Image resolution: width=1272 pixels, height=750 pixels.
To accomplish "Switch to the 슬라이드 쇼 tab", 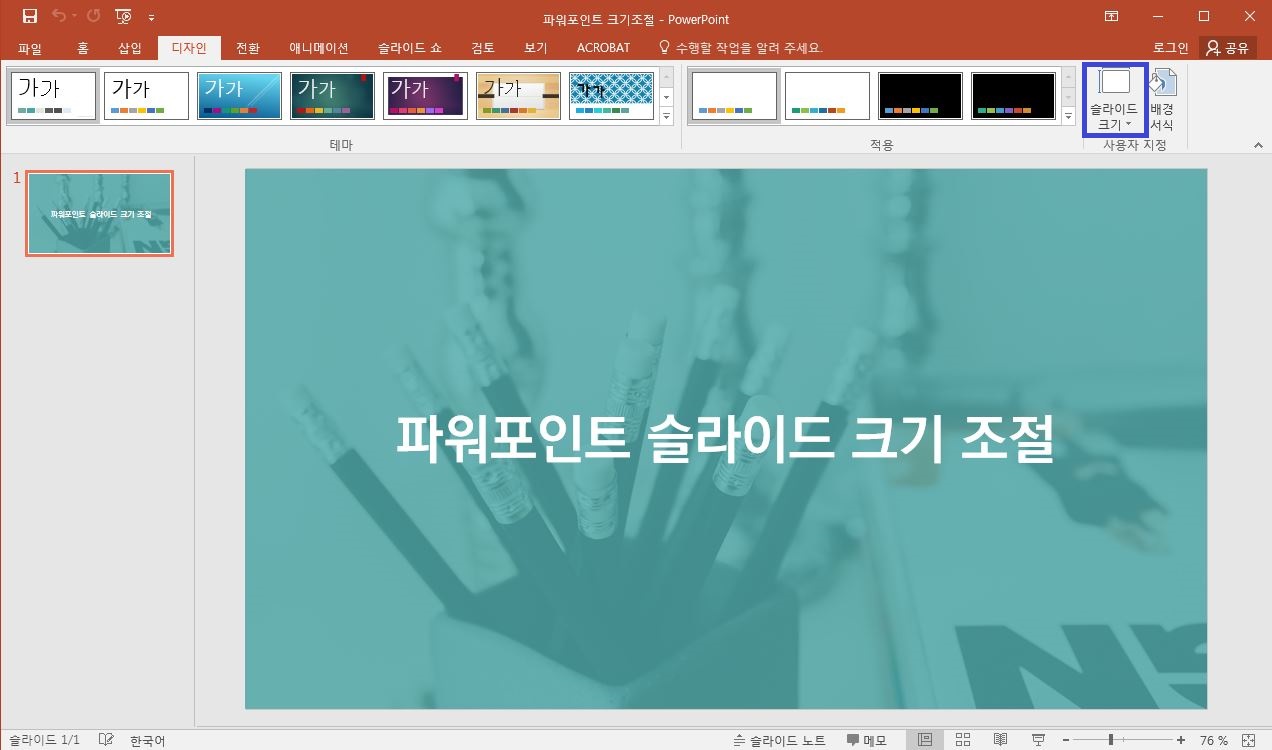I will click(410, 47).
